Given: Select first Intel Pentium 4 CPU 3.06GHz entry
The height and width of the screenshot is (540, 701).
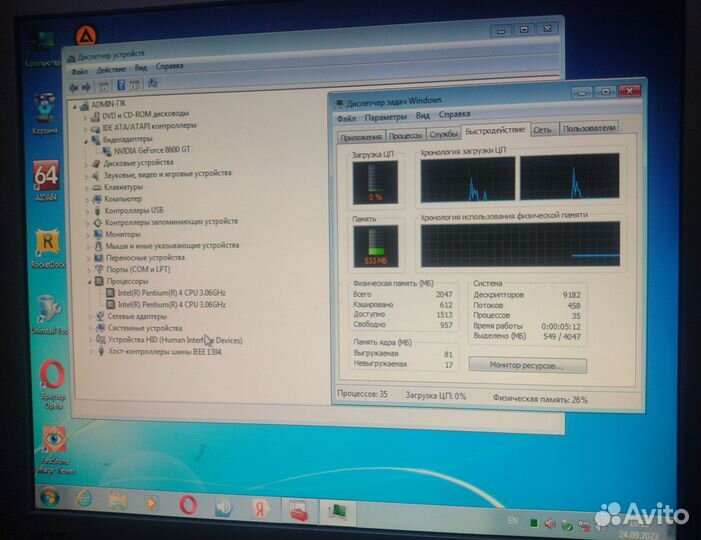Looking at the screenshot, I should click(x=172, y=293).
